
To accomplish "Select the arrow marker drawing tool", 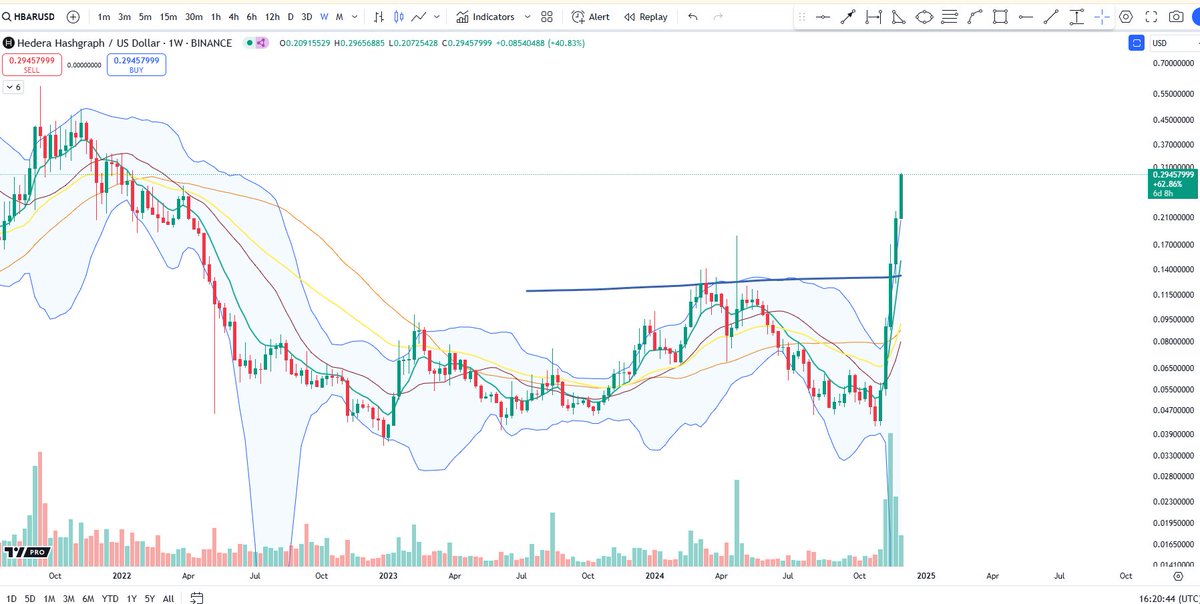I will pyautogui.click(x=848, y=17).
